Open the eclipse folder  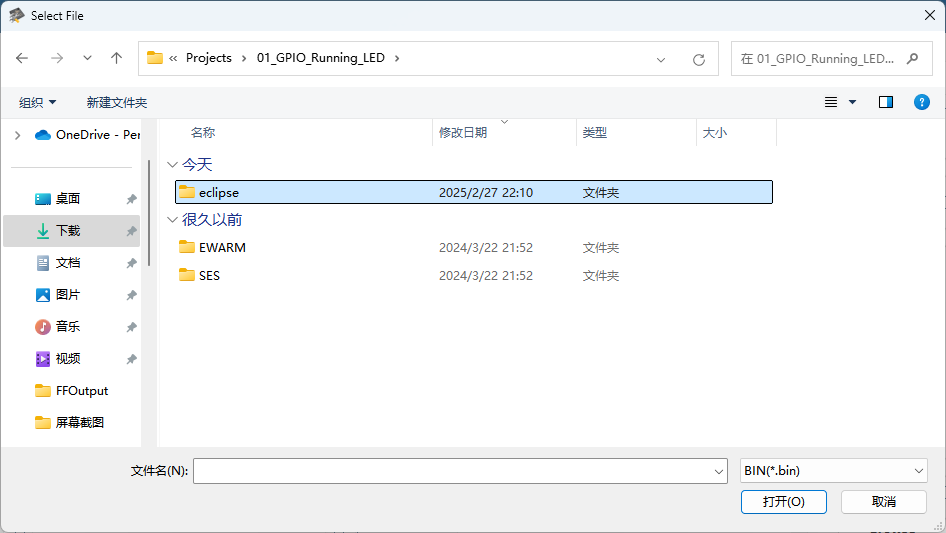(218, 192)
